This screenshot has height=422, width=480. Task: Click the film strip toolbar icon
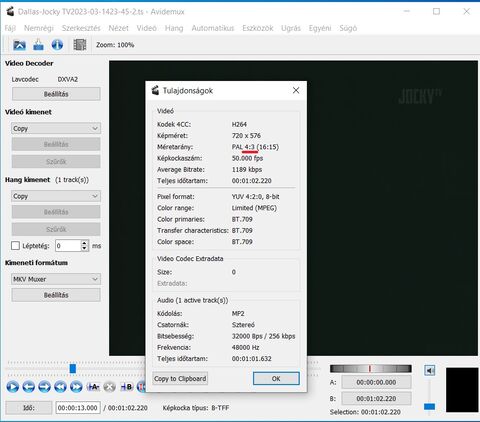(x=80, y=45)
